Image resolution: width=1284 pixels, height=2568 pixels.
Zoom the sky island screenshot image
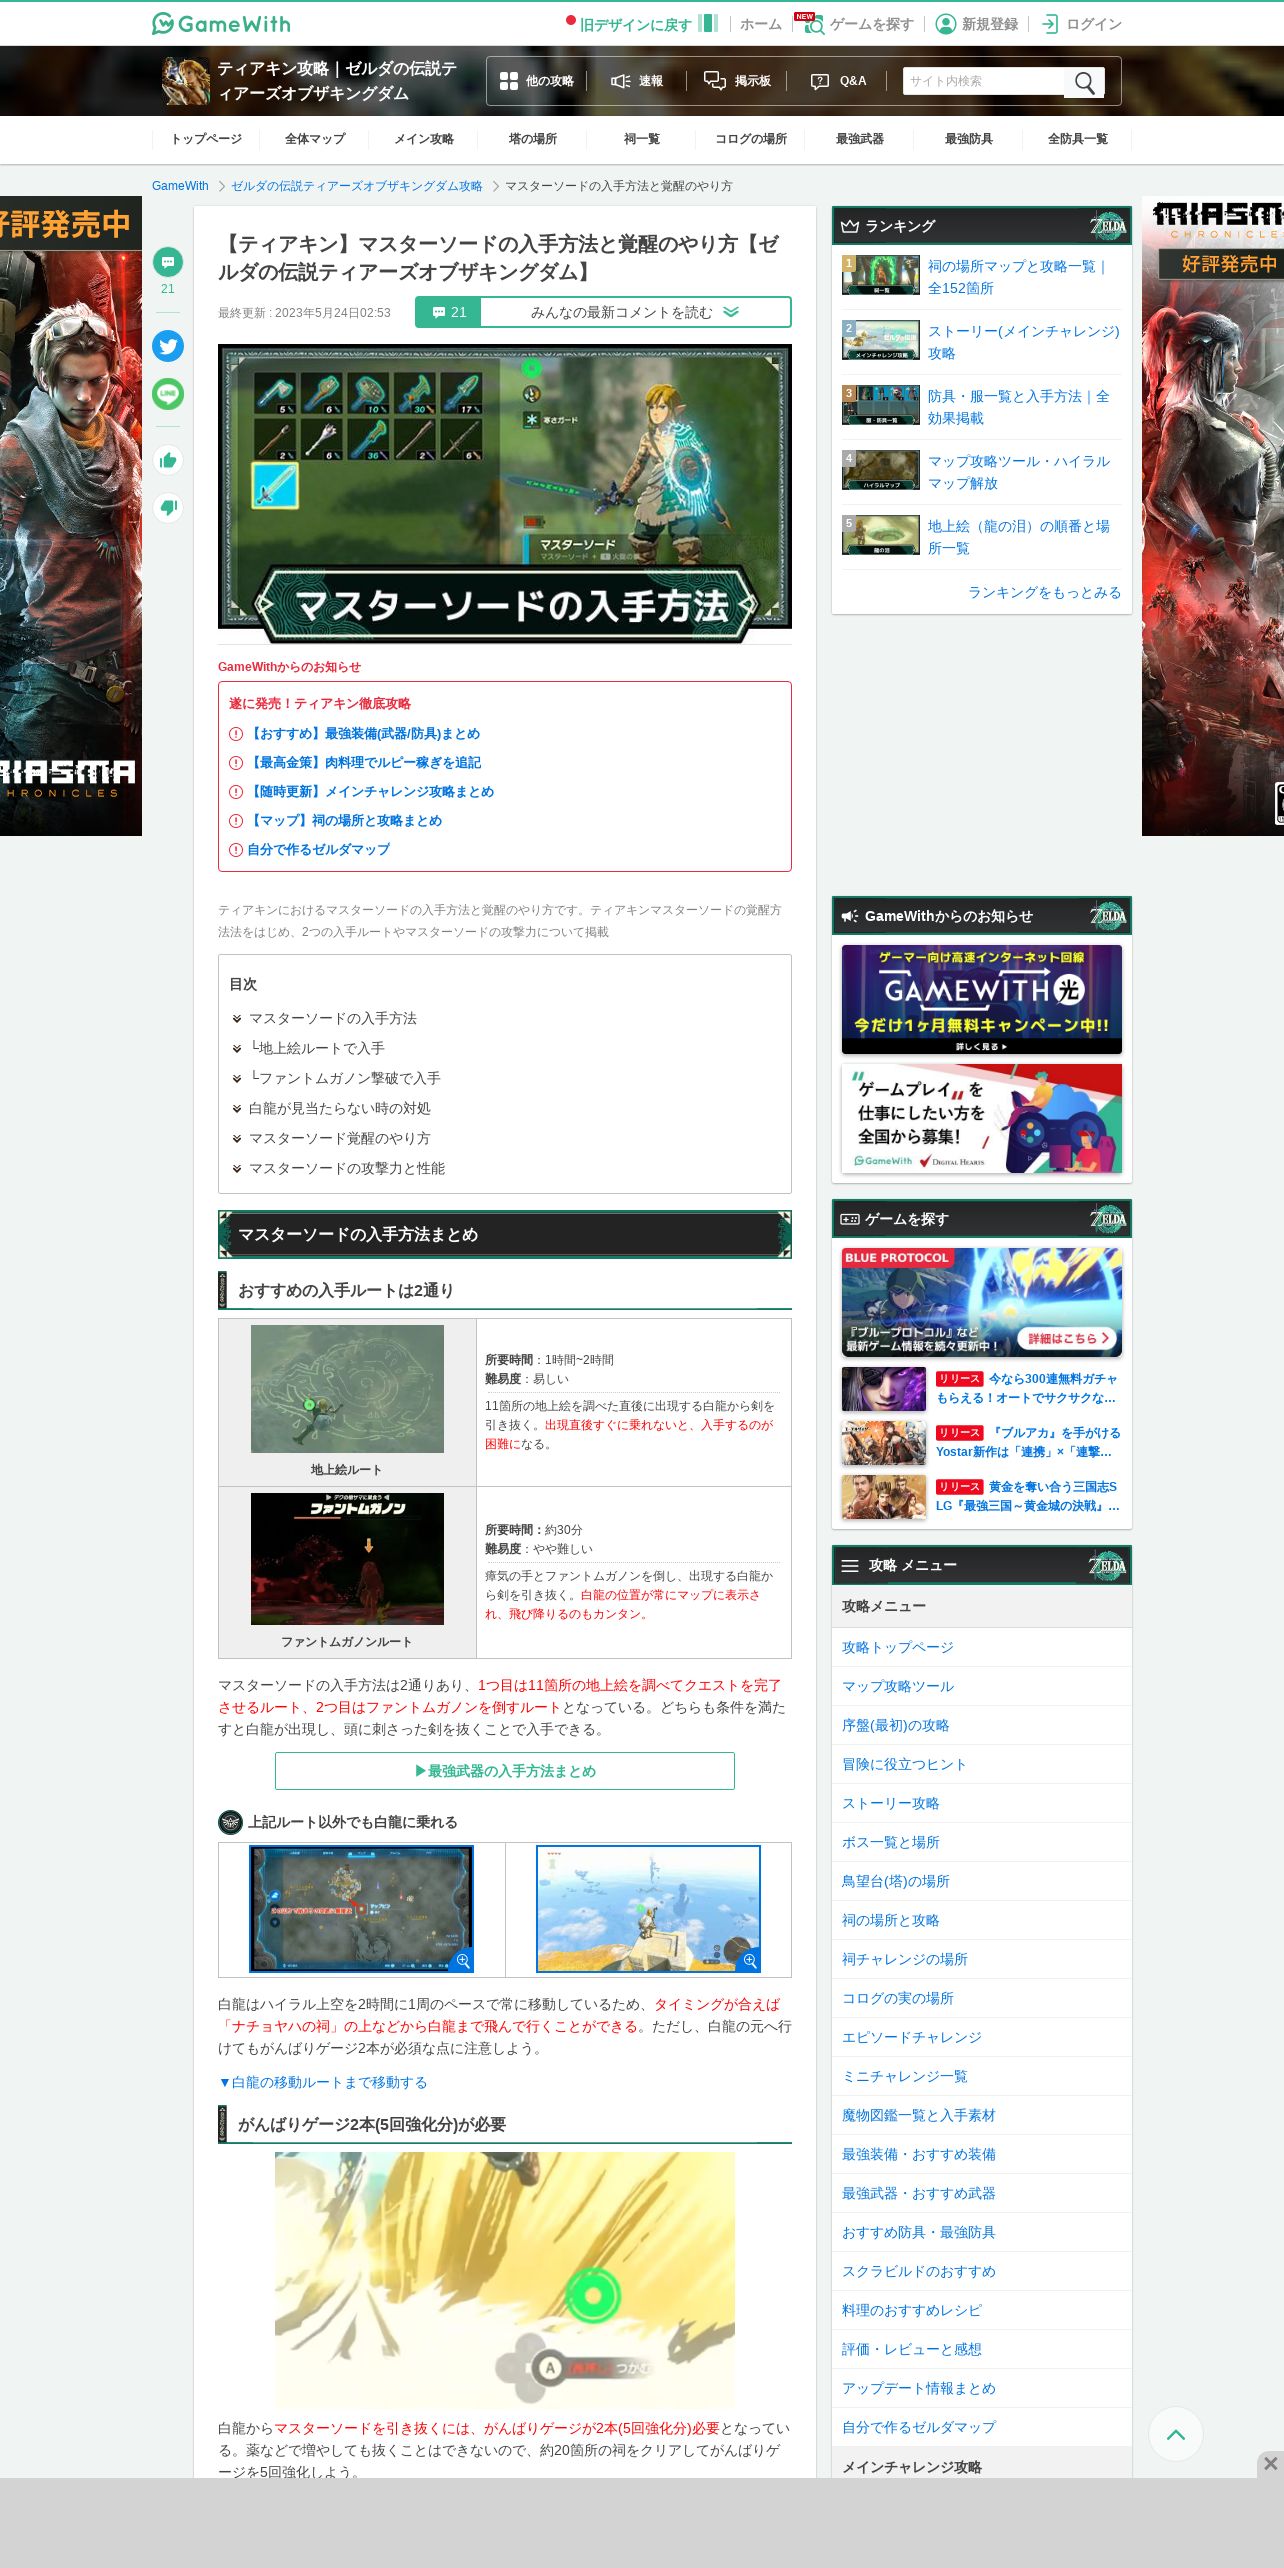point(648,1909)
